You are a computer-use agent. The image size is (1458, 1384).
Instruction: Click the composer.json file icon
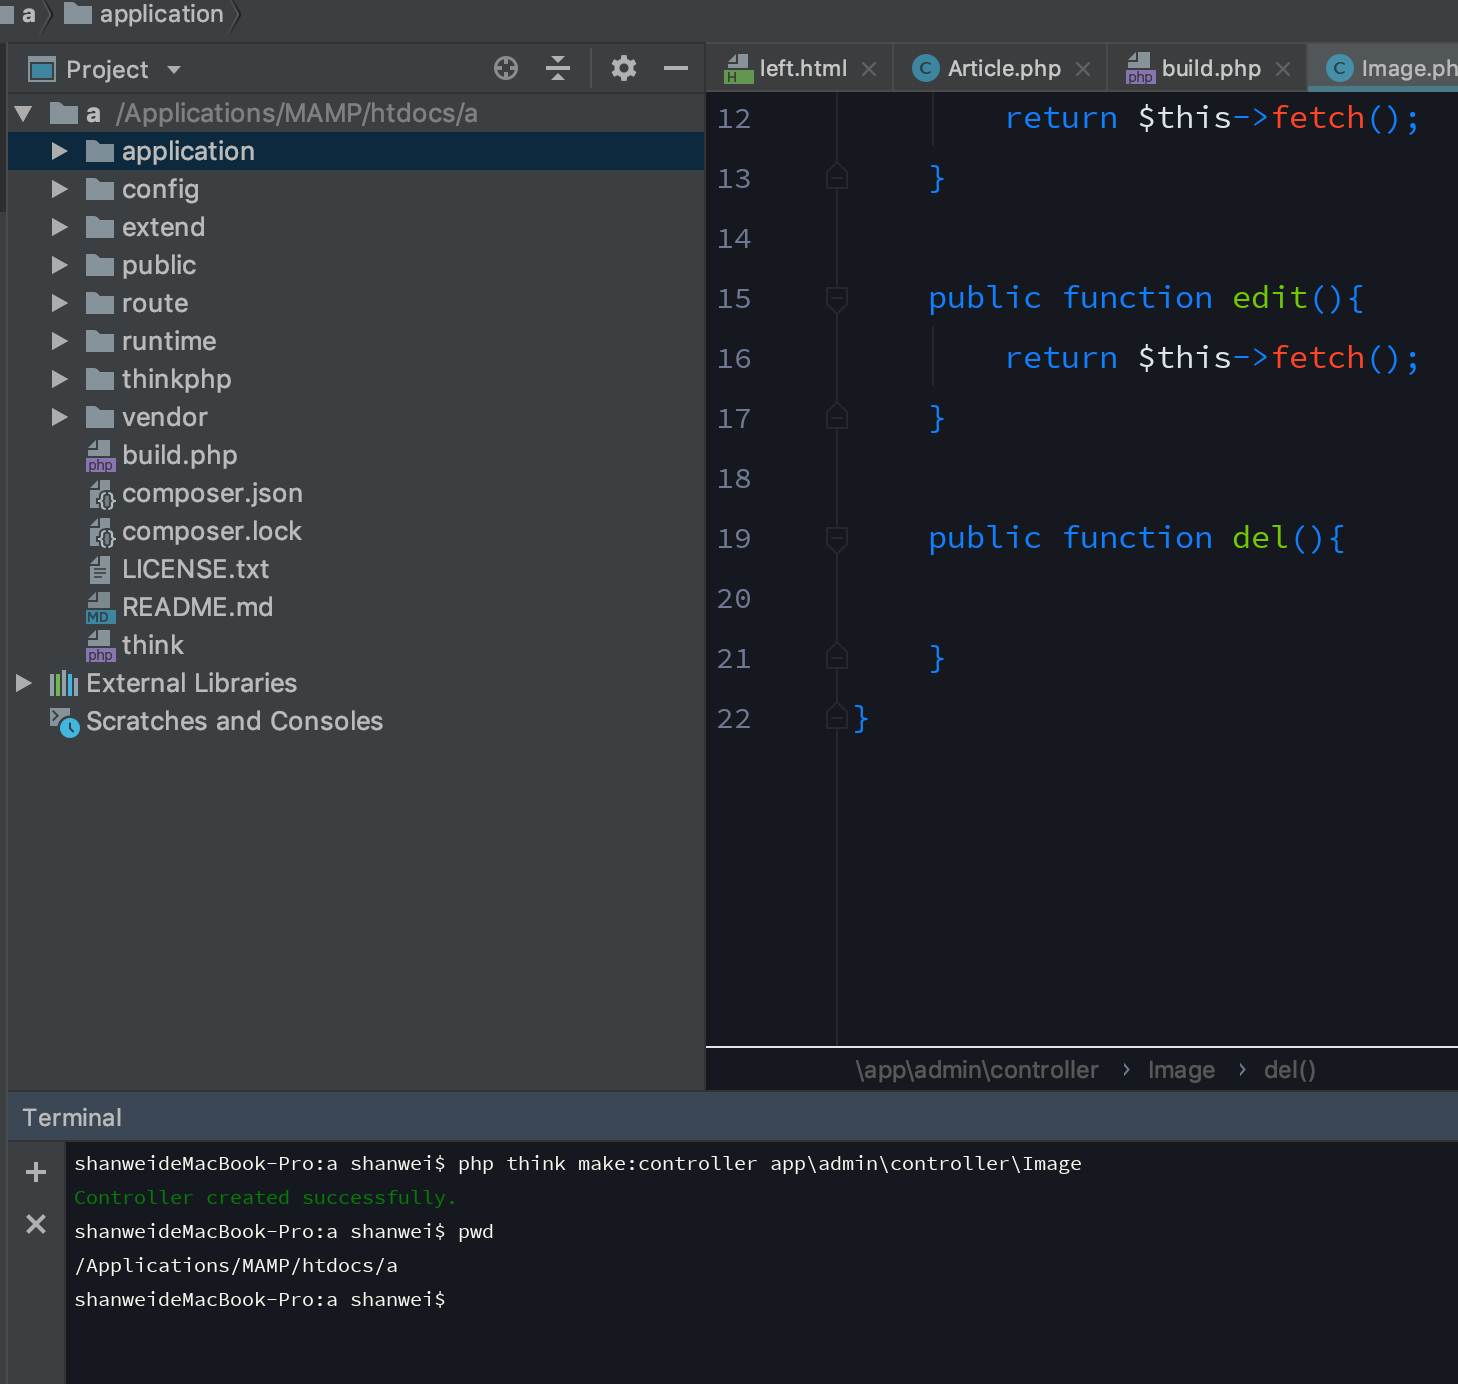point(102,494)
